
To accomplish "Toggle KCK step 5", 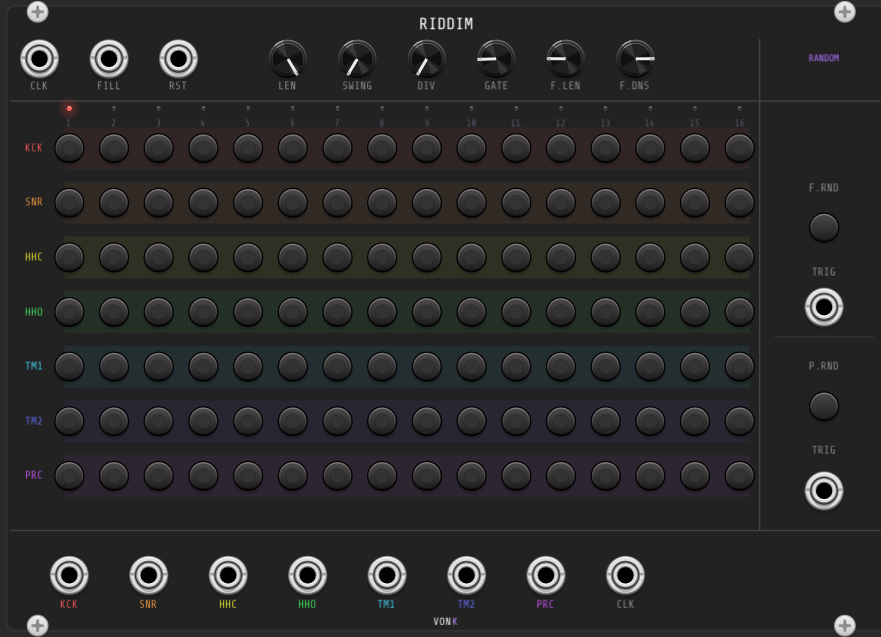I will (248, 148).
